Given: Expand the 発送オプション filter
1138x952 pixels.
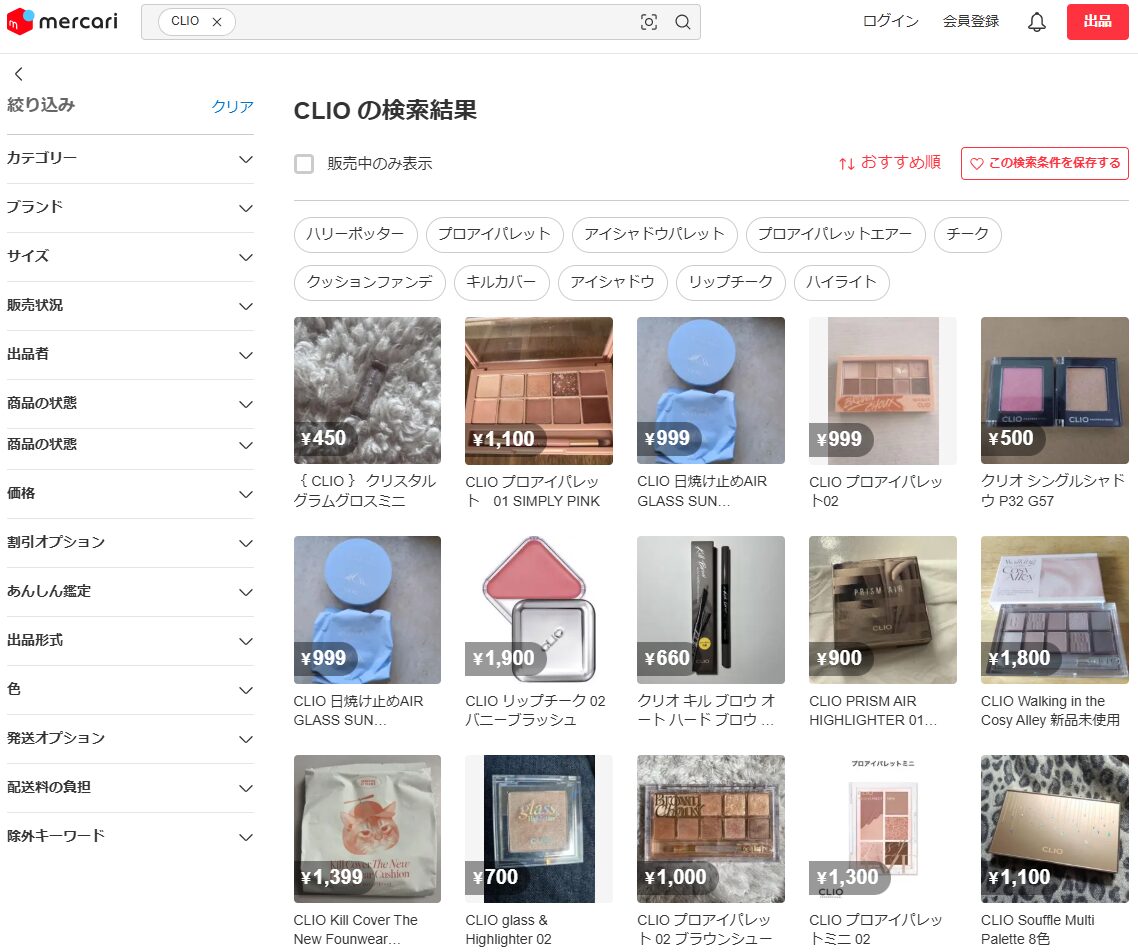Looking at the screenshot, I should pyautogui.click(x=130, y=739).
